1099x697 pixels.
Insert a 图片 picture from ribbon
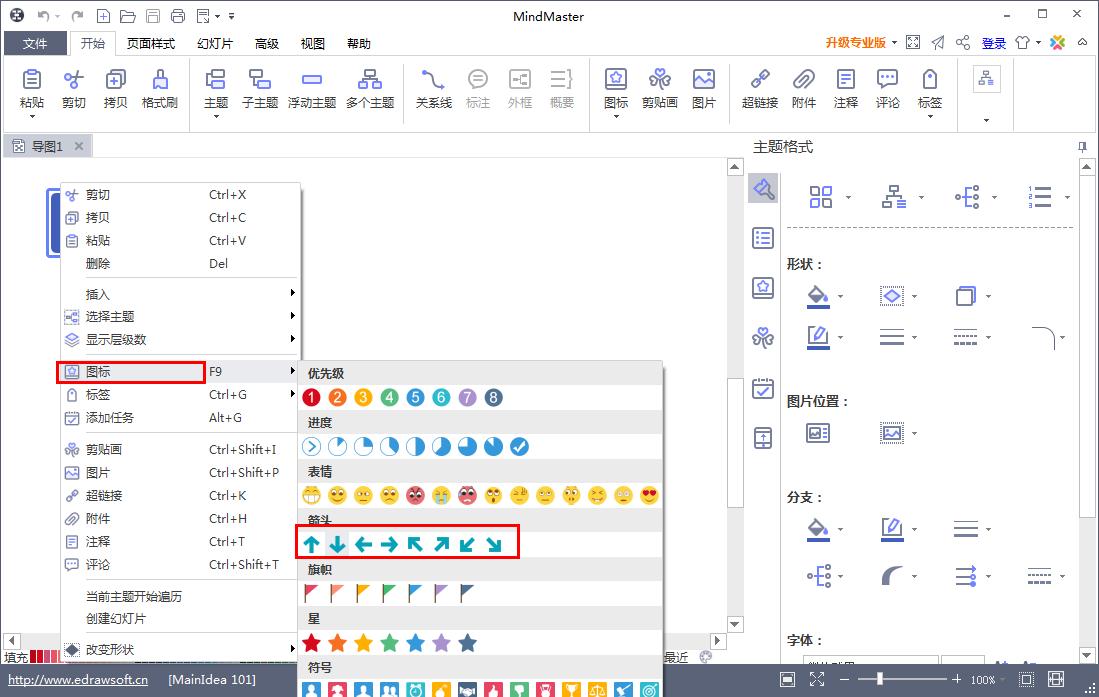point(704,88)
